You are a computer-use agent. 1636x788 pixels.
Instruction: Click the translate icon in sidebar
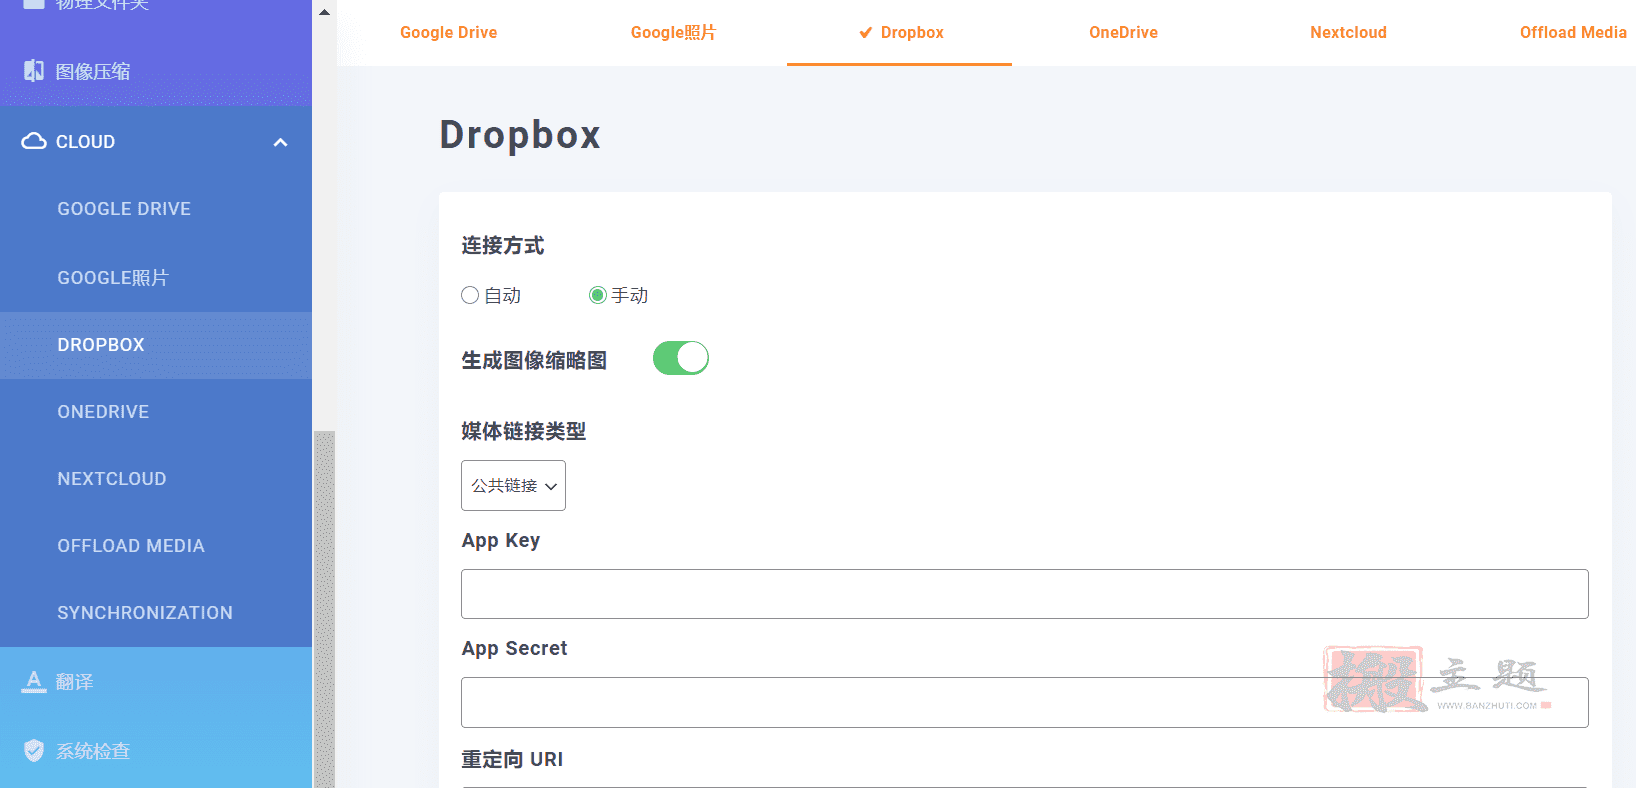tap(34, 682)
